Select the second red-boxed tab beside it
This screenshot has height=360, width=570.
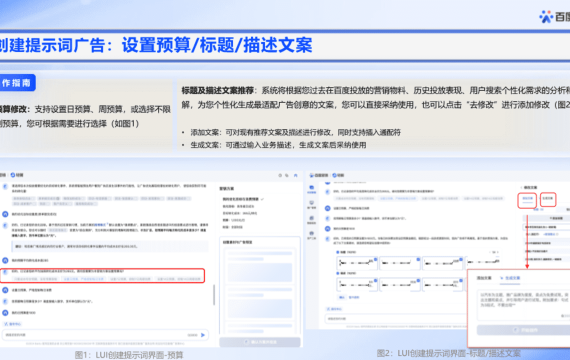click(548, 199)
